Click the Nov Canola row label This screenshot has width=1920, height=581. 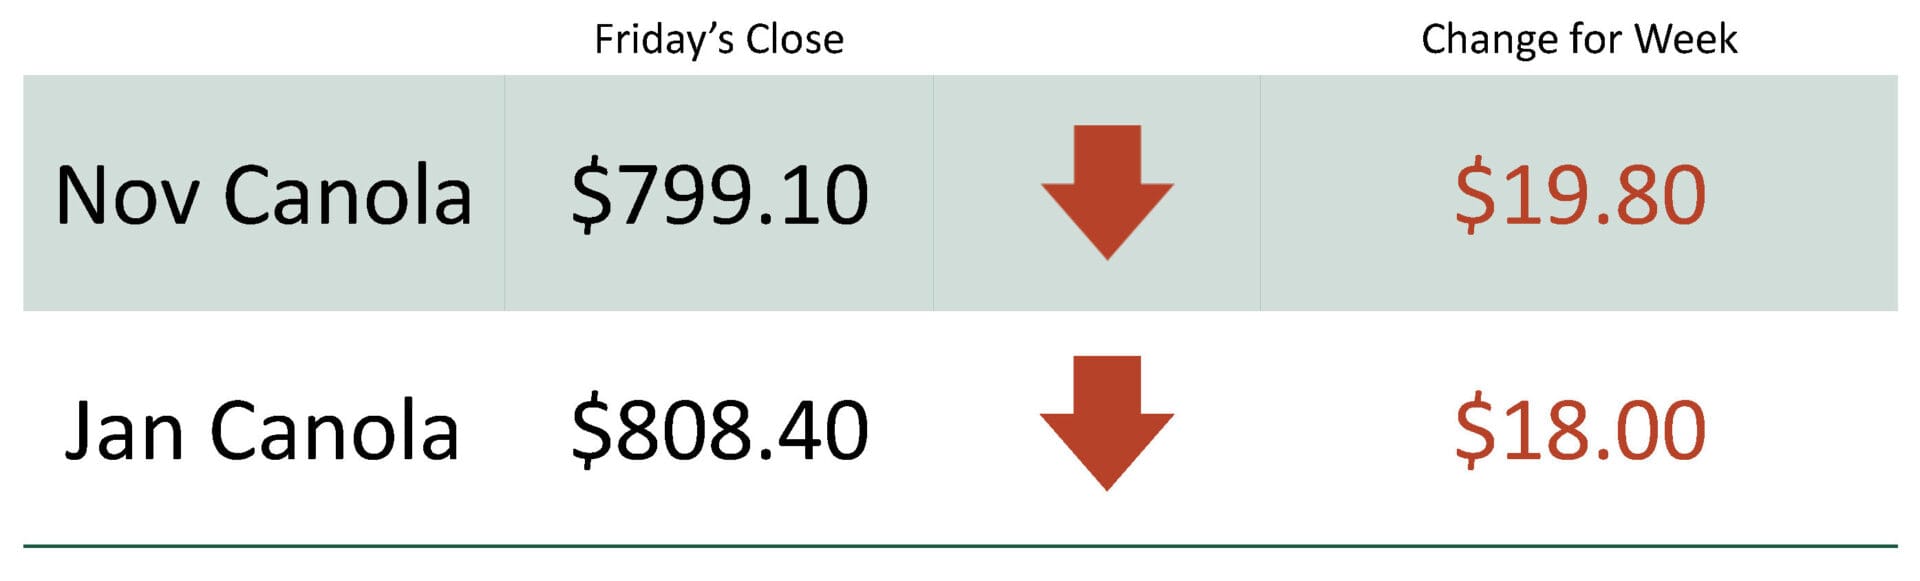(x=264, y=195)
